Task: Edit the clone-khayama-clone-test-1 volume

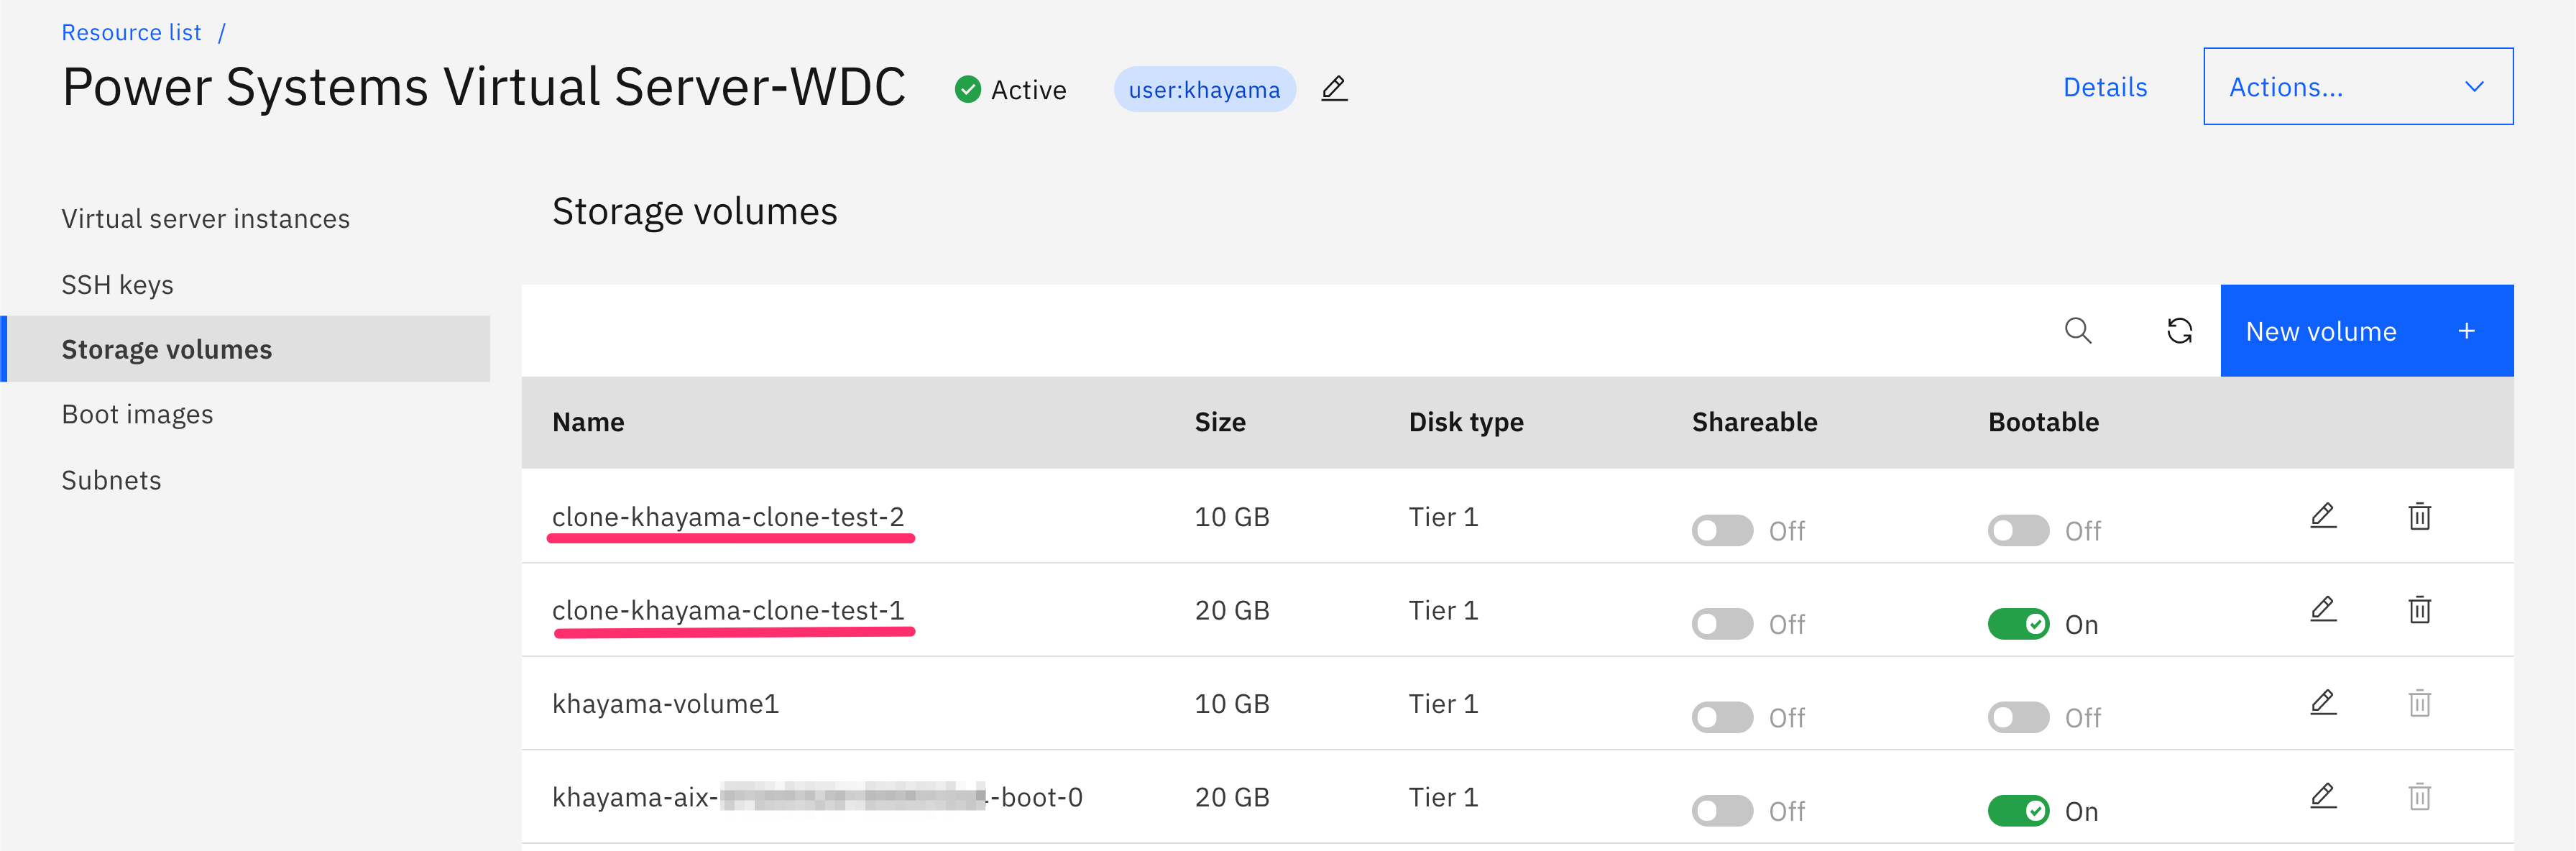Action: tap(2322, 609)
